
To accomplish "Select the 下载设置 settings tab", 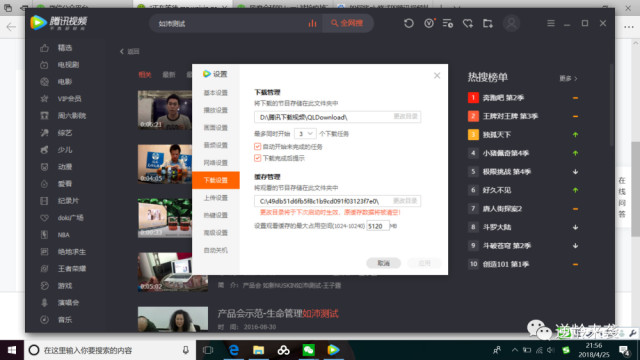I will click(216, 180).
